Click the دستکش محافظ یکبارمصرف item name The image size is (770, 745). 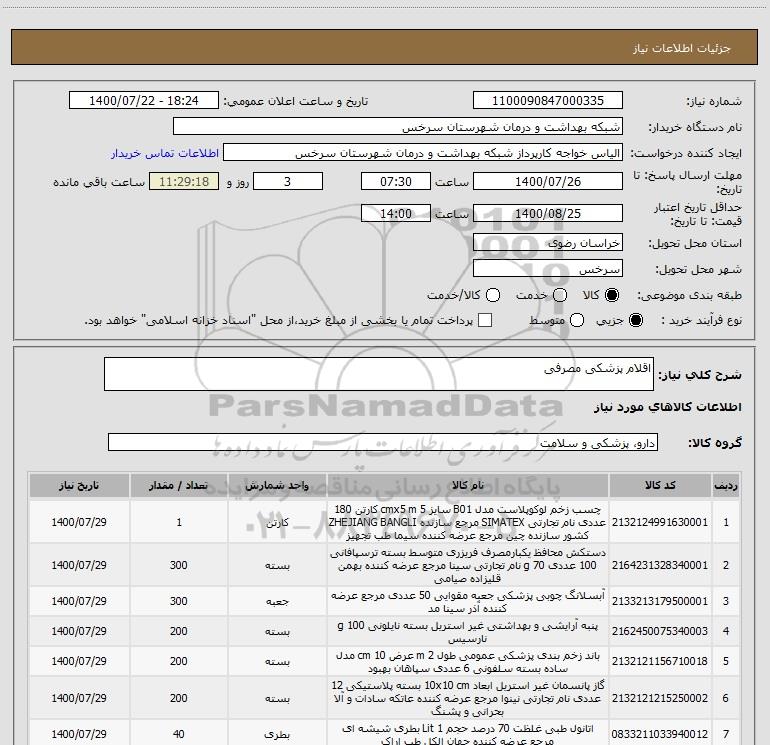coord(468,565)
